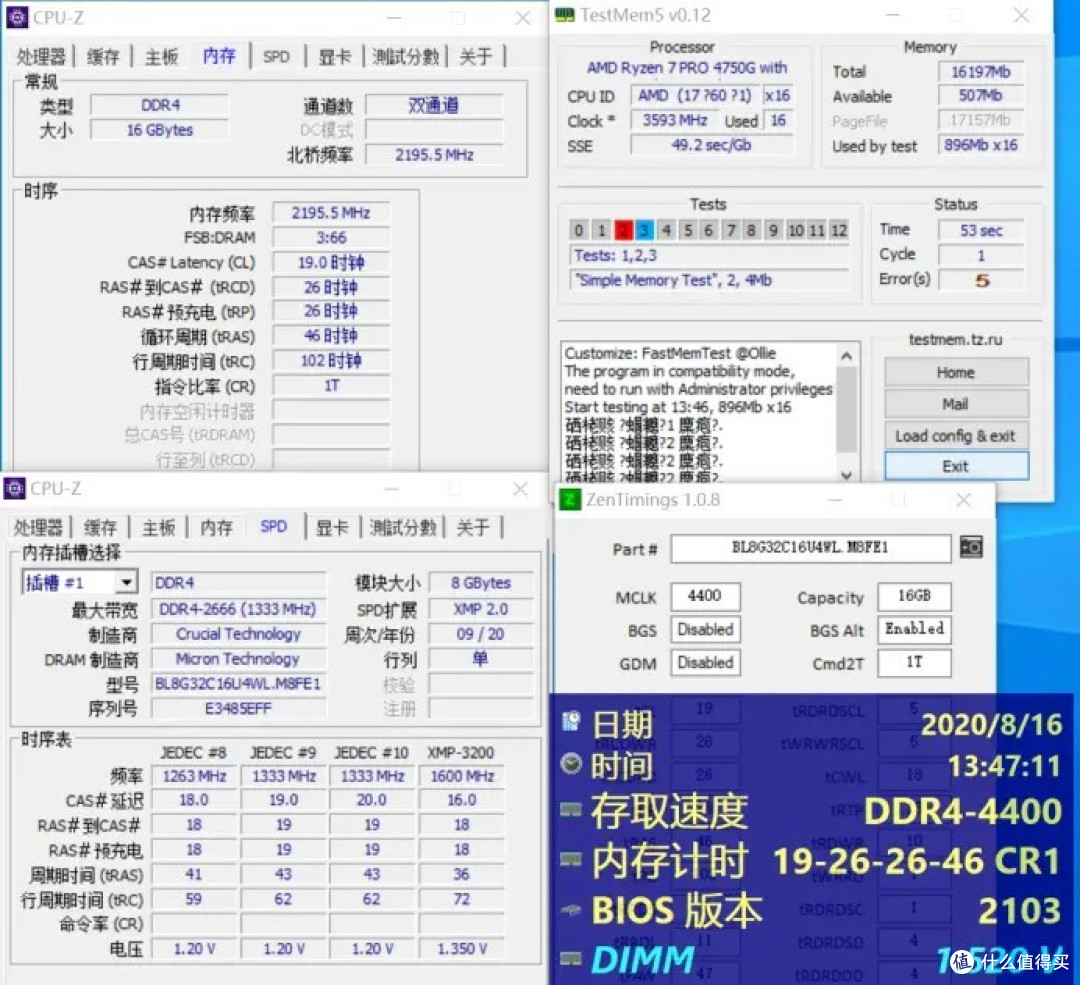Select test 5 in TestMem5
The height and width of the screenshot is (985, 1080).
coord(688,230)
